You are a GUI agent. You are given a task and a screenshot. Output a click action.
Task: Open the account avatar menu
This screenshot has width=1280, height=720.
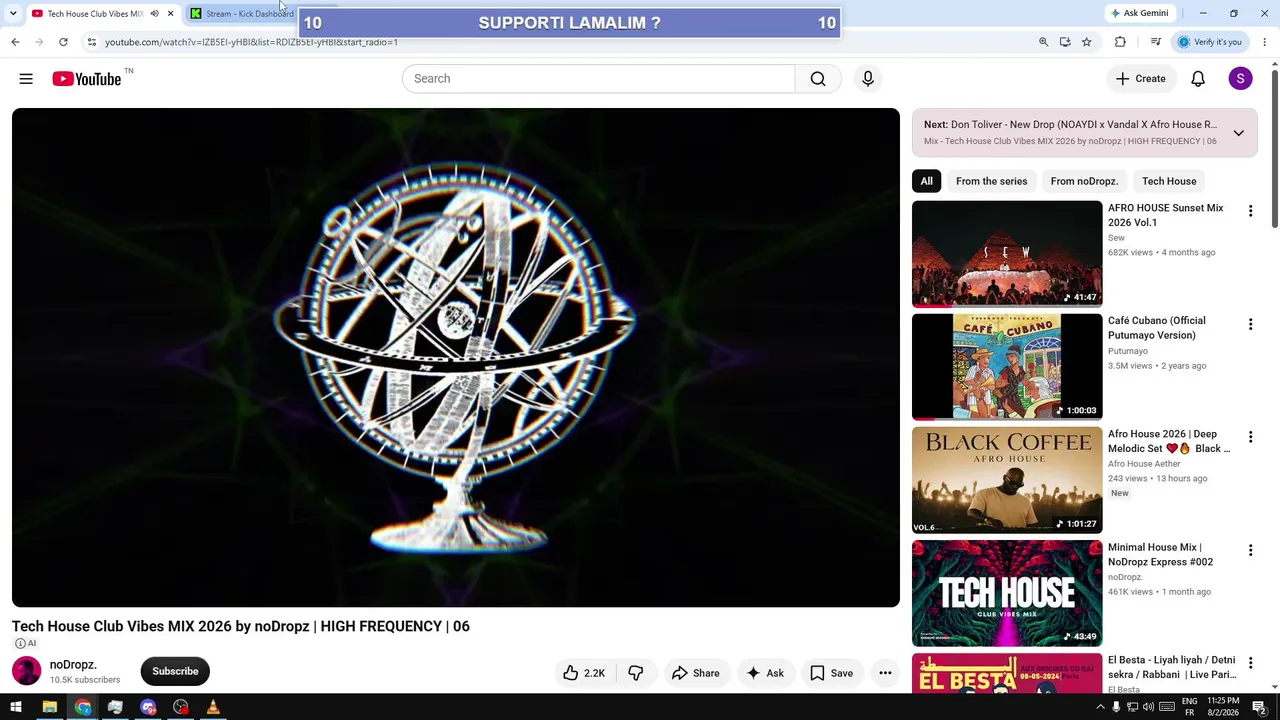coord(1240,79)
